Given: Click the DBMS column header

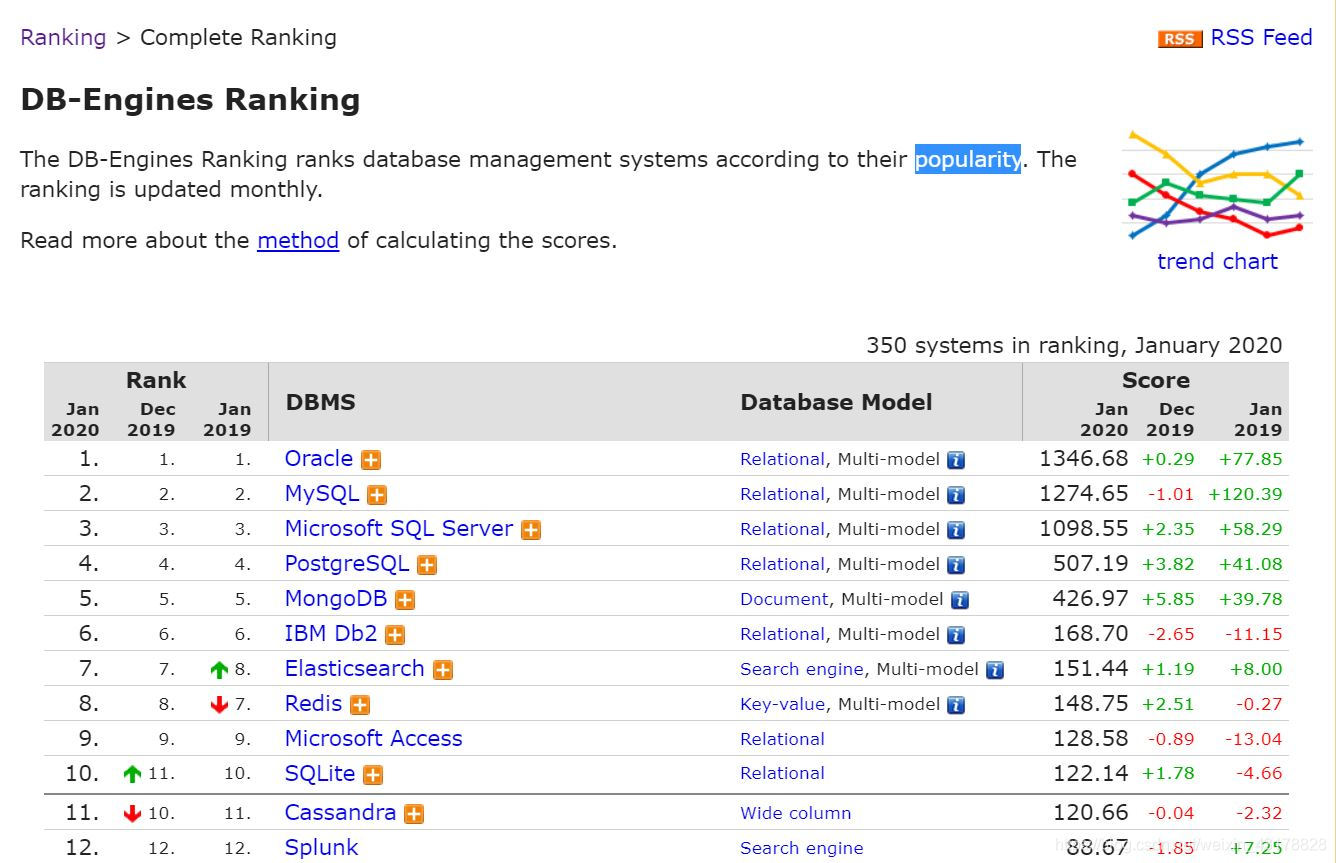Looking at the screenshot, I should [x=321, y=402].
